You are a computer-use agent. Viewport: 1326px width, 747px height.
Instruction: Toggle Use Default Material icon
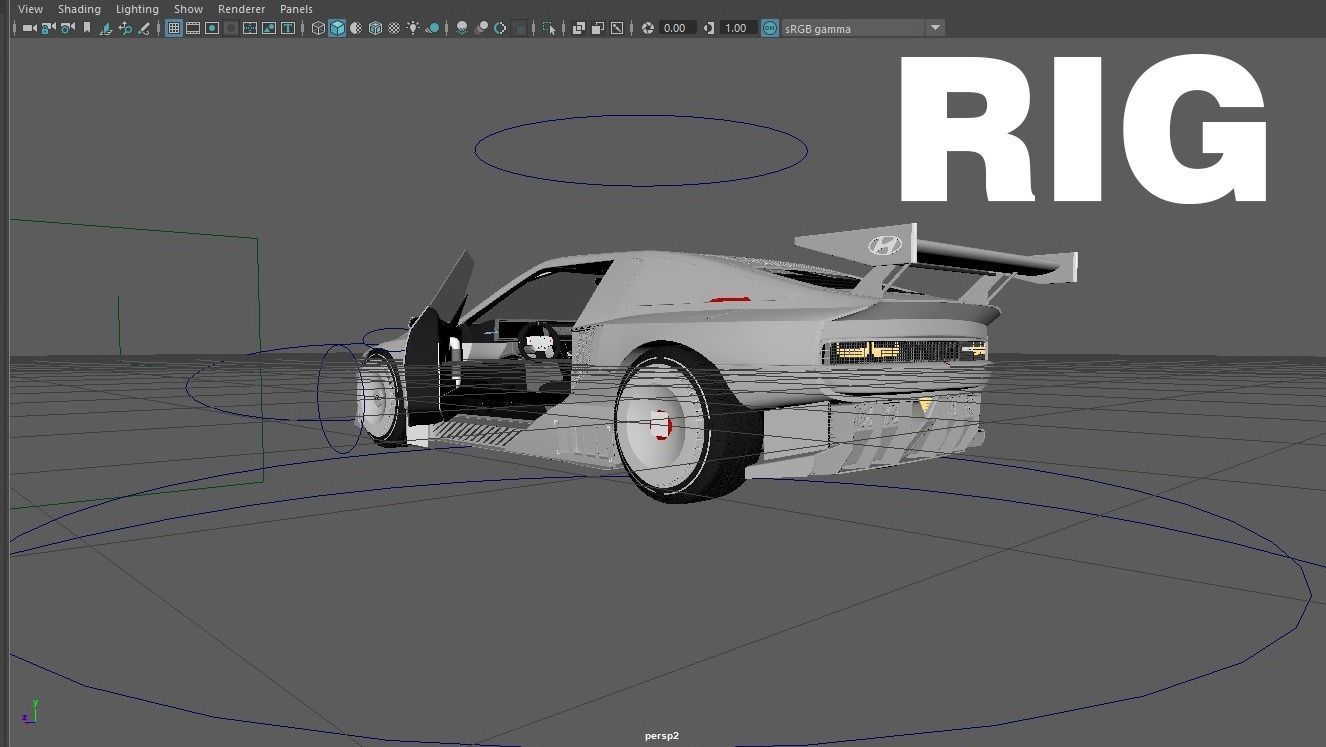[x=356, y=28]
